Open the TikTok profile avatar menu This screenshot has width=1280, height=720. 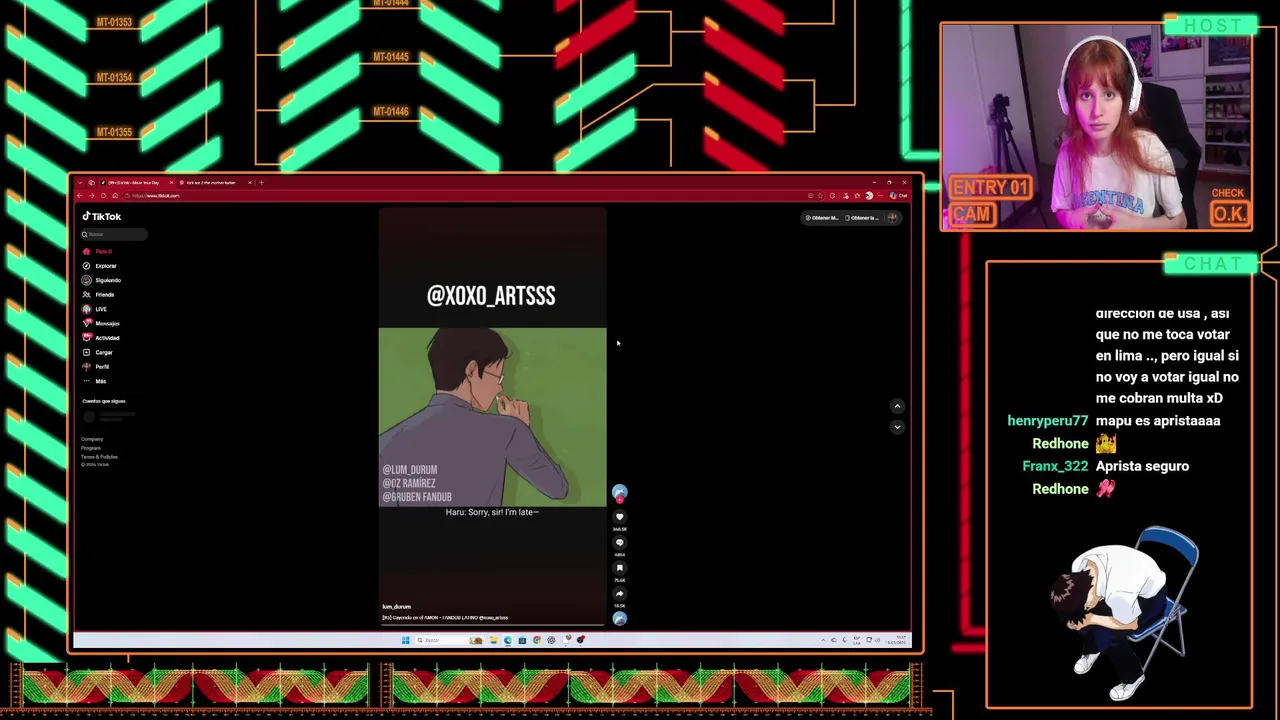892,218
